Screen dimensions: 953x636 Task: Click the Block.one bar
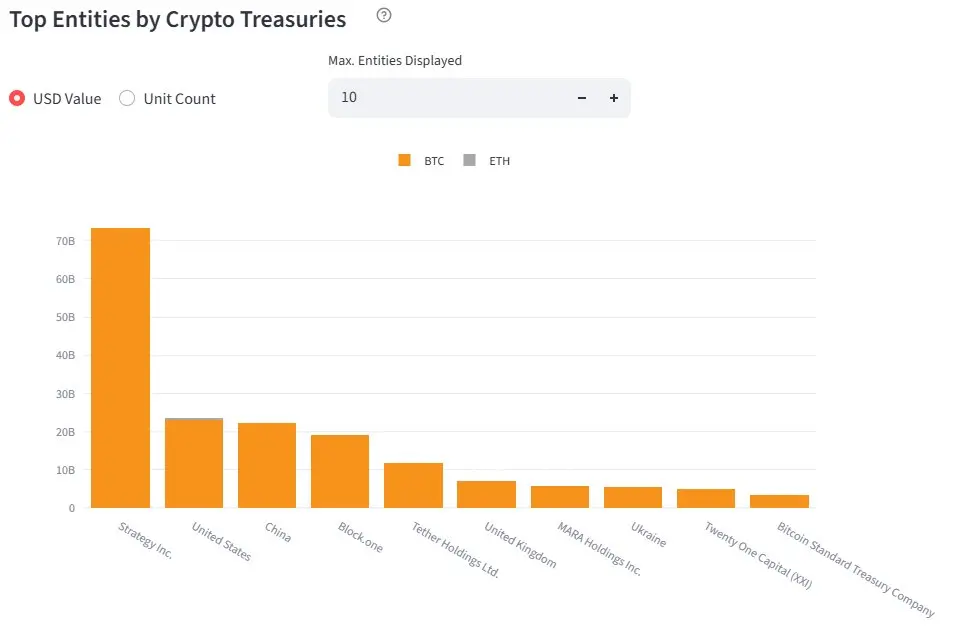[340, 471]
